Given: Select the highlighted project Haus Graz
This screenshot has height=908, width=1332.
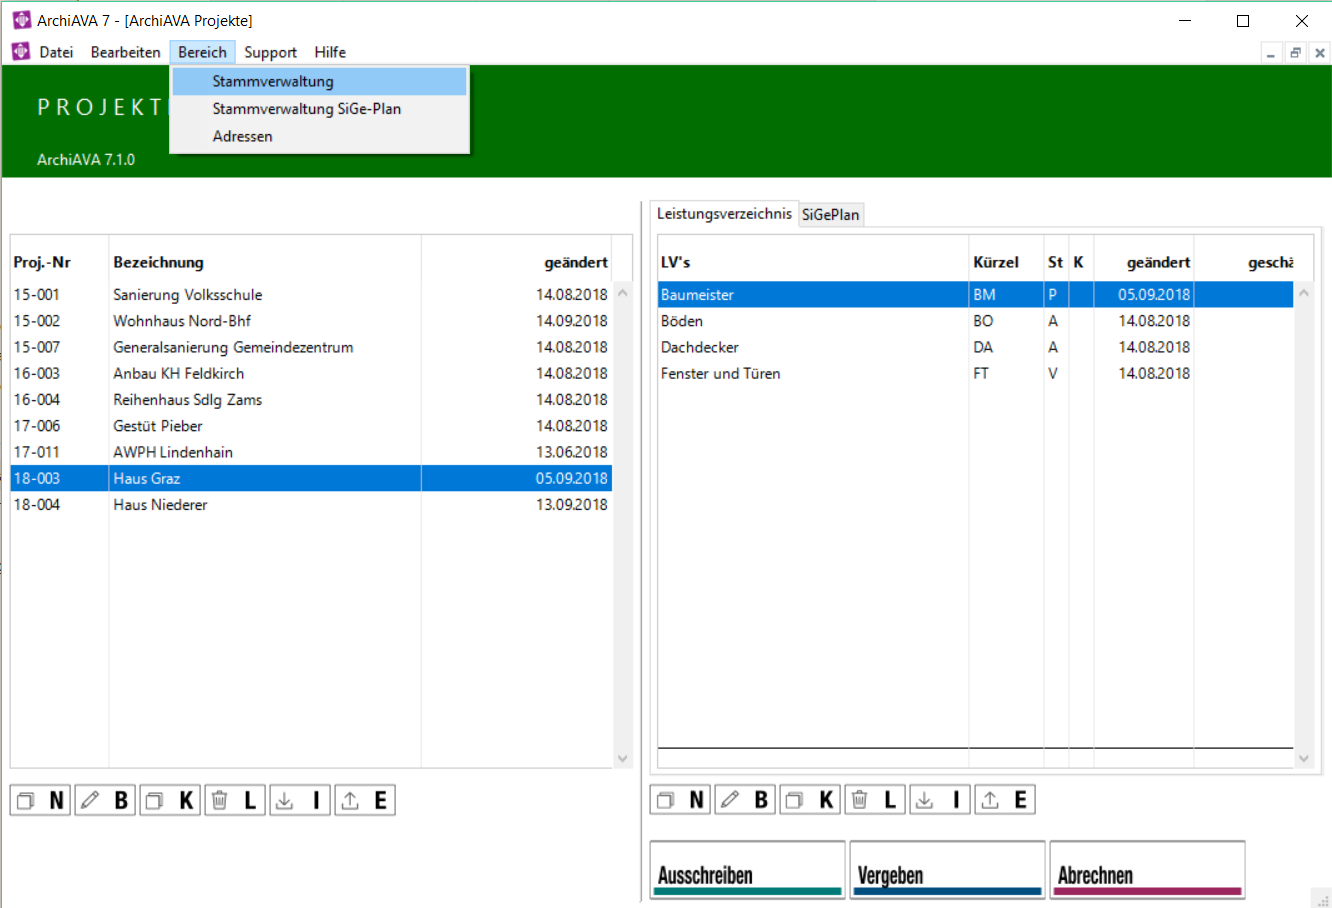Looking at the screenshot, I should [x=311, y=478].
